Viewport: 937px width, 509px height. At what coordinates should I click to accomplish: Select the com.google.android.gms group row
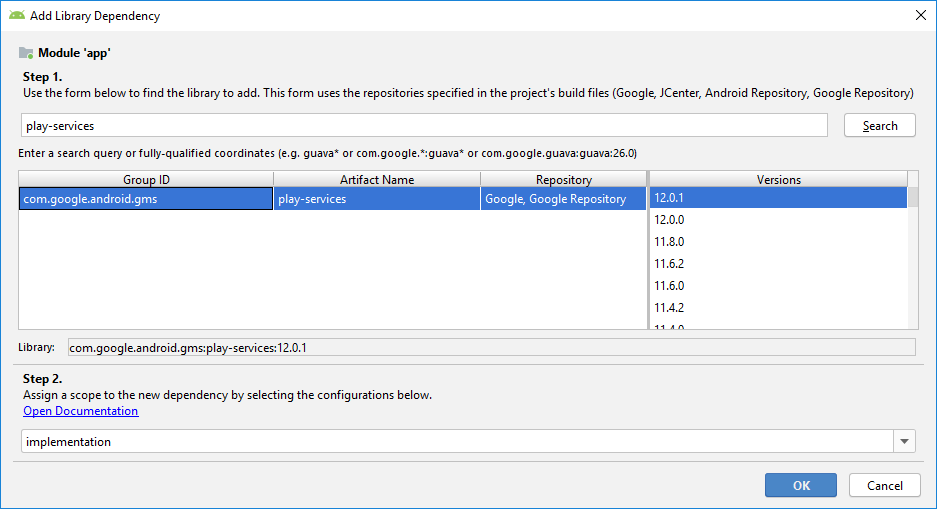tap(145, 199)
